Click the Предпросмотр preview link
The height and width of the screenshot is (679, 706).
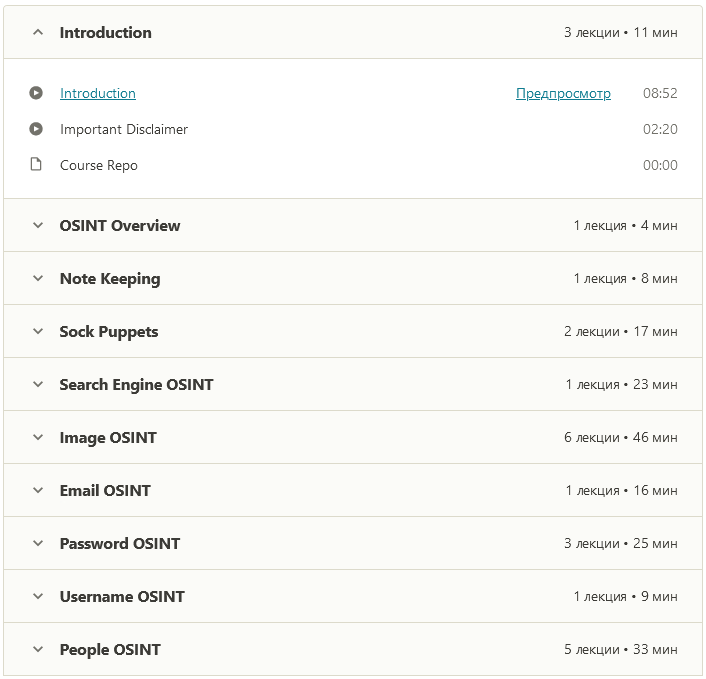[x=563, y=93]
